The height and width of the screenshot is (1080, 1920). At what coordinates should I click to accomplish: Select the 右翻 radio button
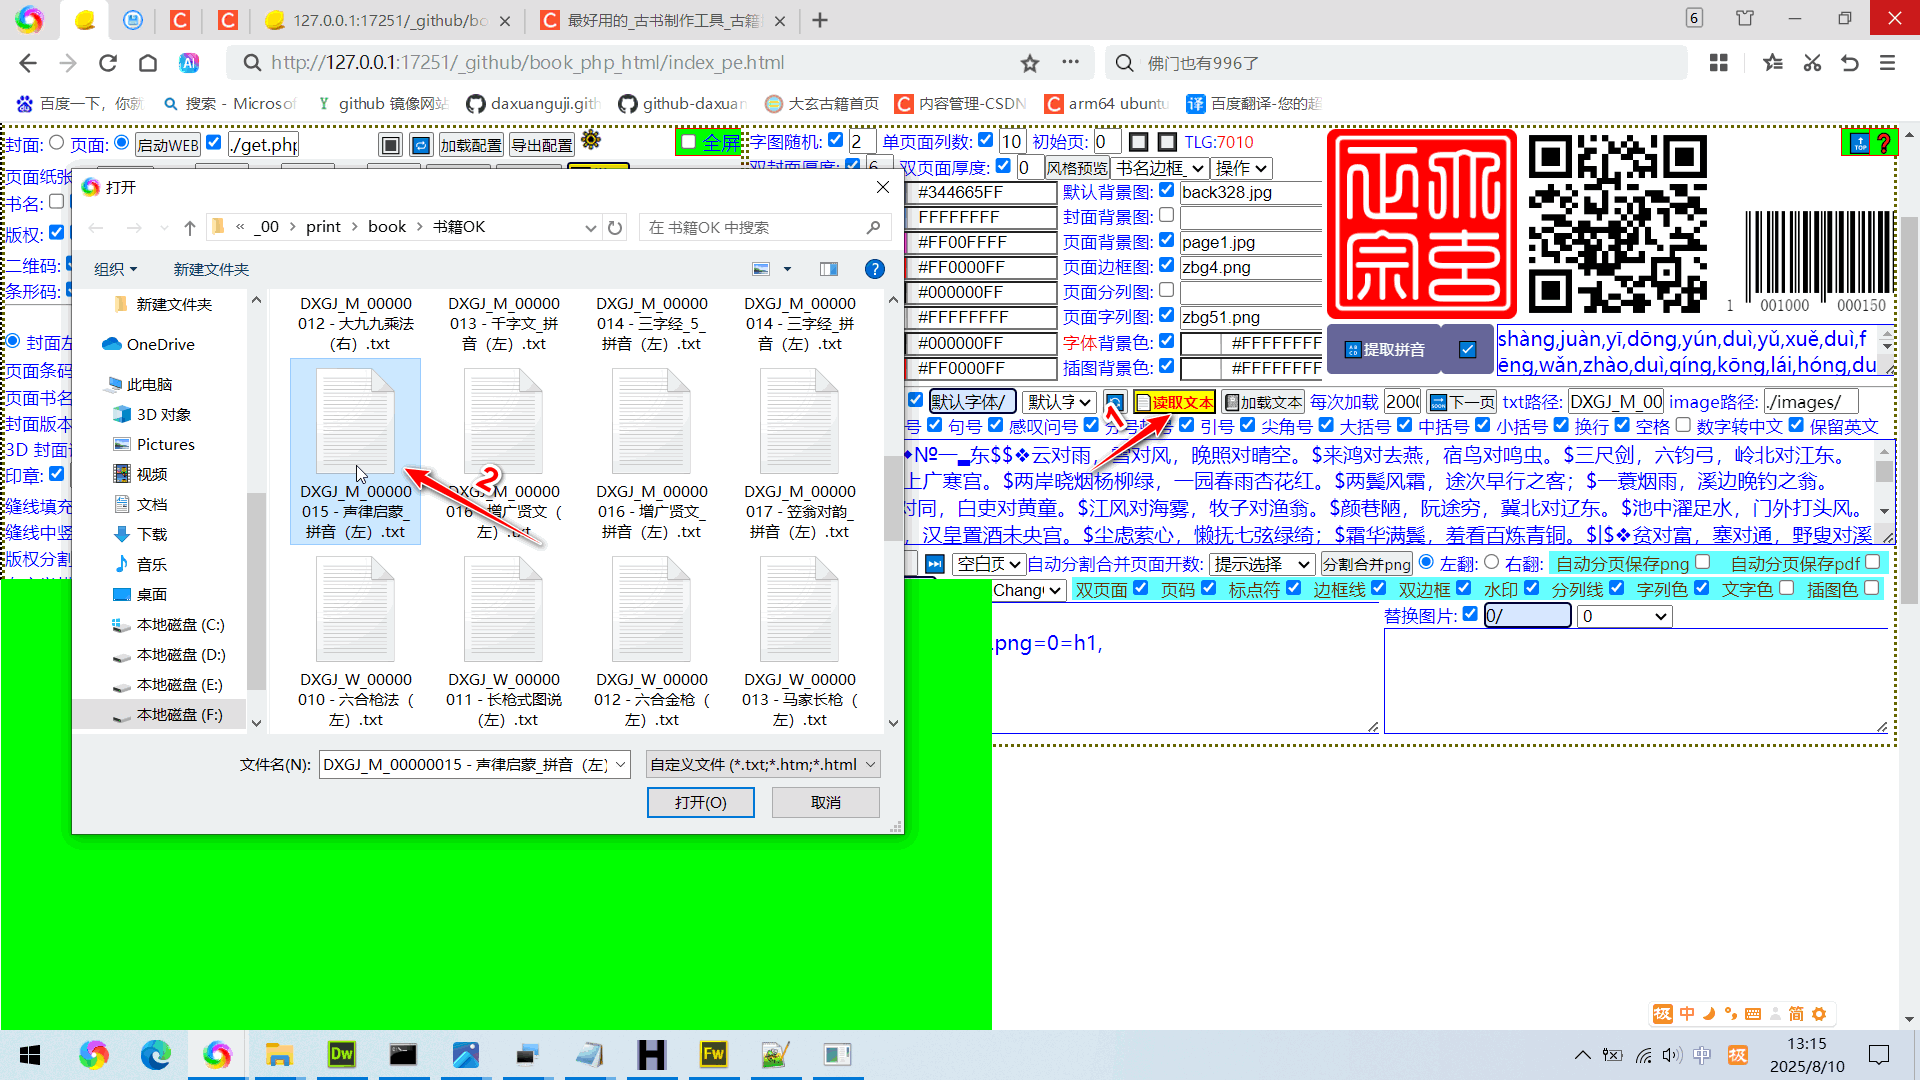point(1491,562)
